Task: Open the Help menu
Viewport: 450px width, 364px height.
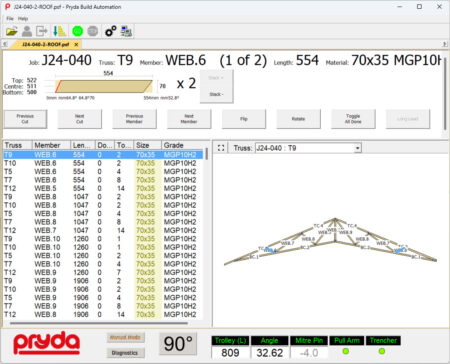Action: pyautogui.click(x=23, y=19)
